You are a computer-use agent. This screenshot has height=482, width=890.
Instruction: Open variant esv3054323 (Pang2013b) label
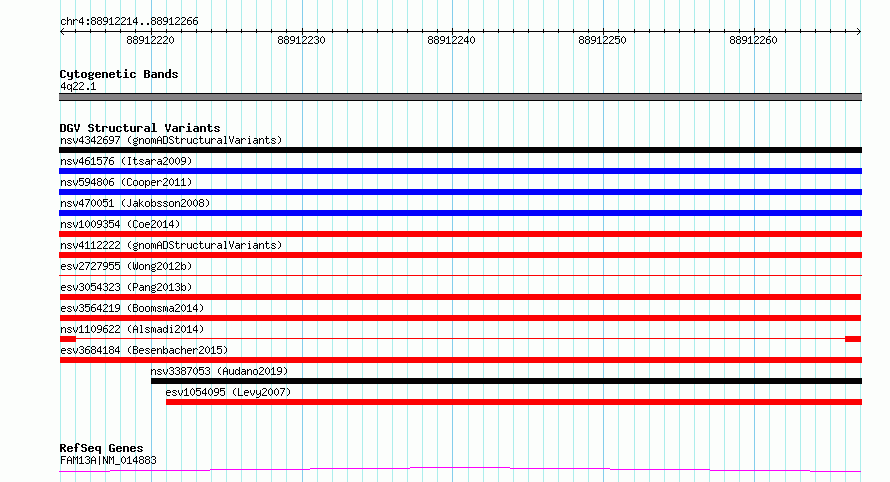[x=126, y=287]
